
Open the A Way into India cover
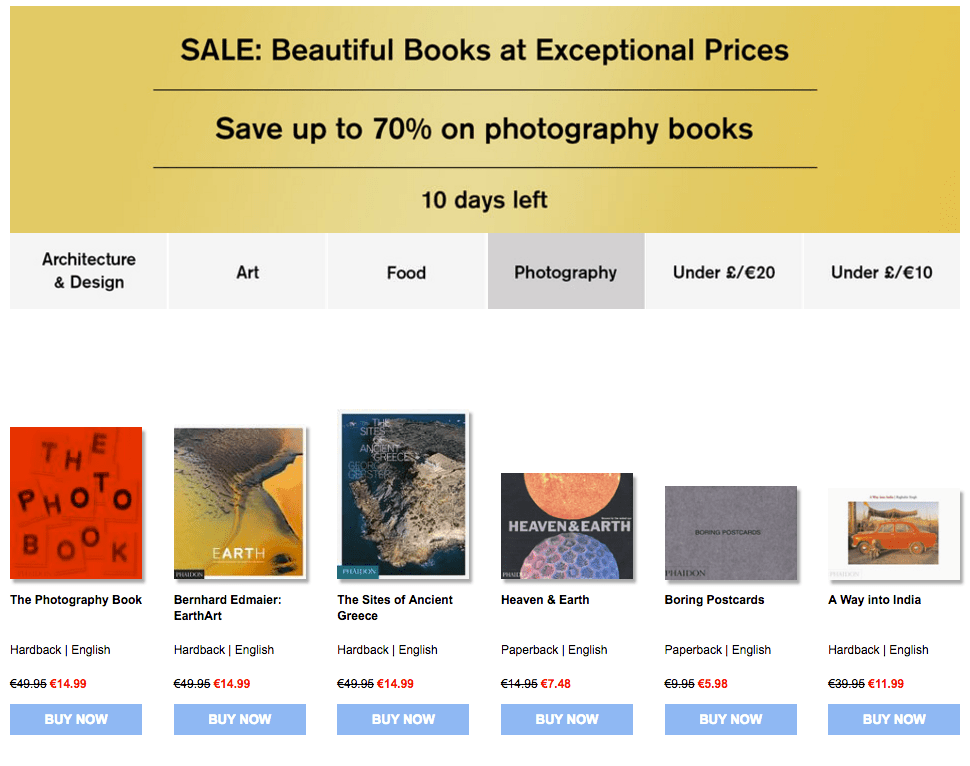coord(894,534)
